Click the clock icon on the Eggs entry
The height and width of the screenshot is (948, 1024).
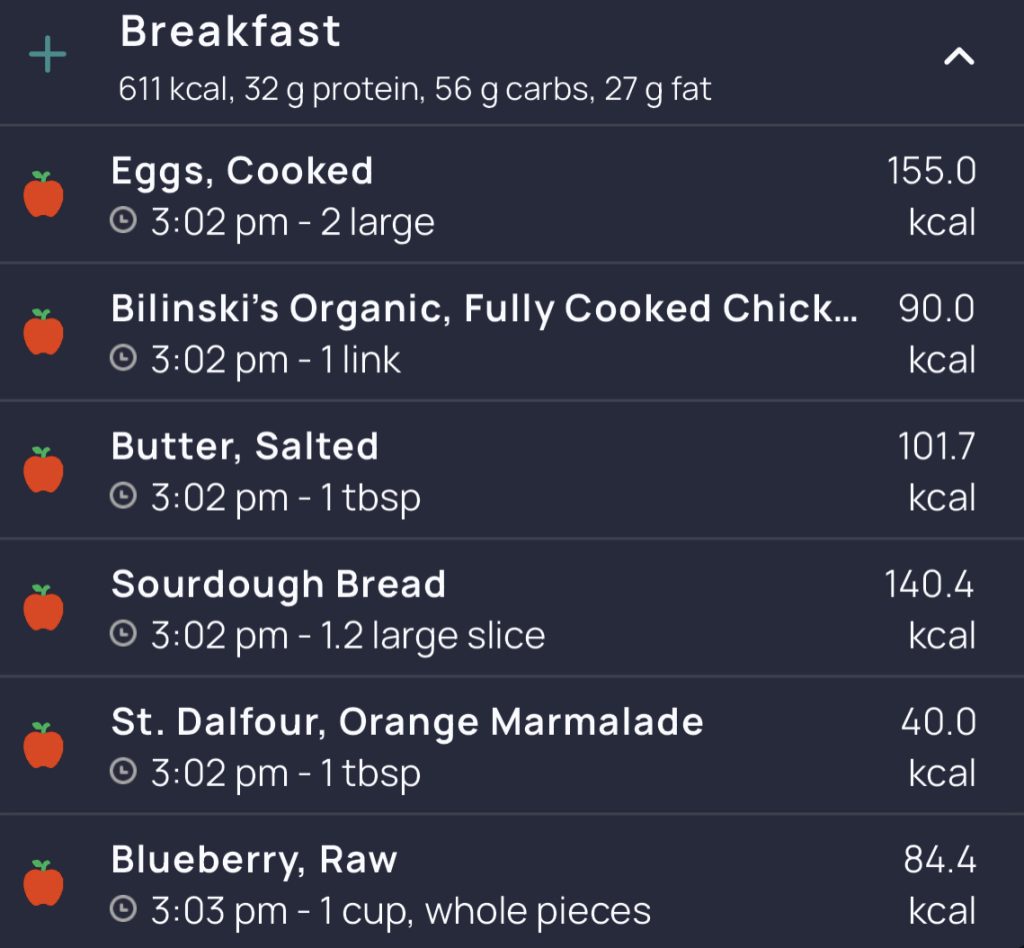(x=124, y=222)
